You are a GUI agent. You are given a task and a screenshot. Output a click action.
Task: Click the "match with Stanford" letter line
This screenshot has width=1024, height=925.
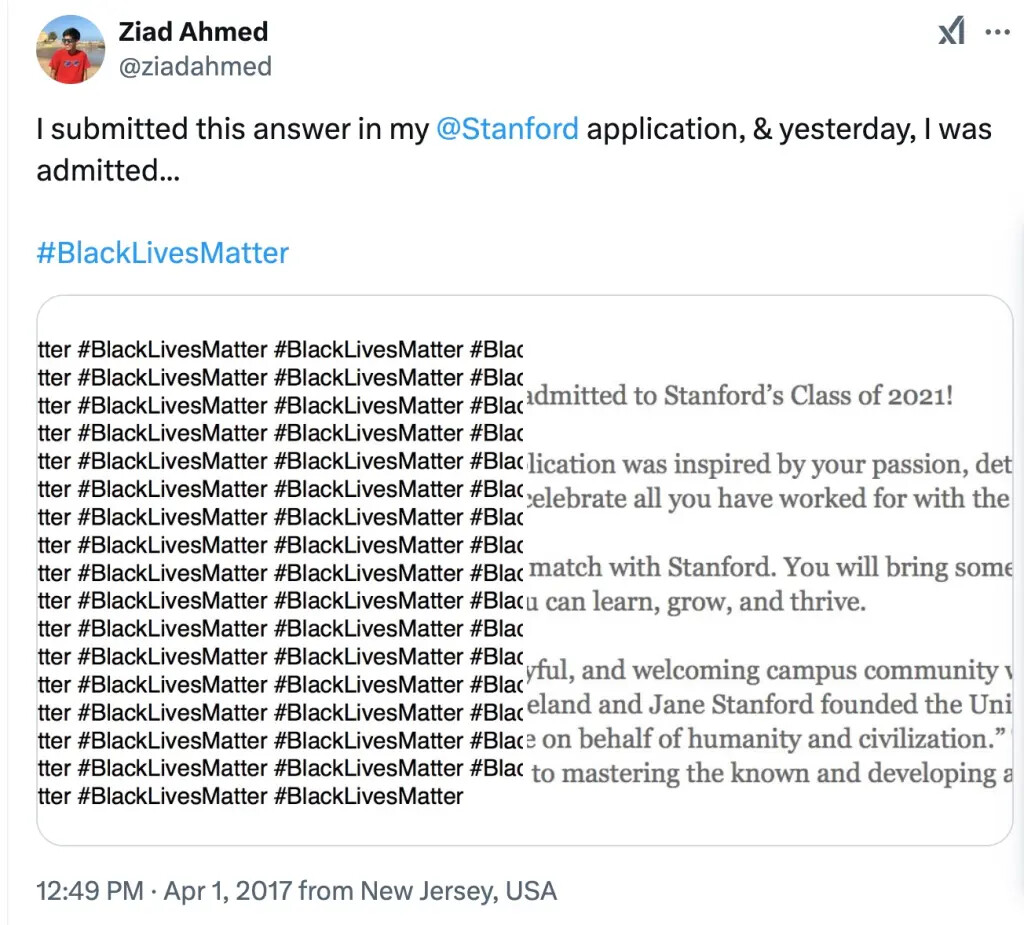pyautogui.click(x=770, y=567)
